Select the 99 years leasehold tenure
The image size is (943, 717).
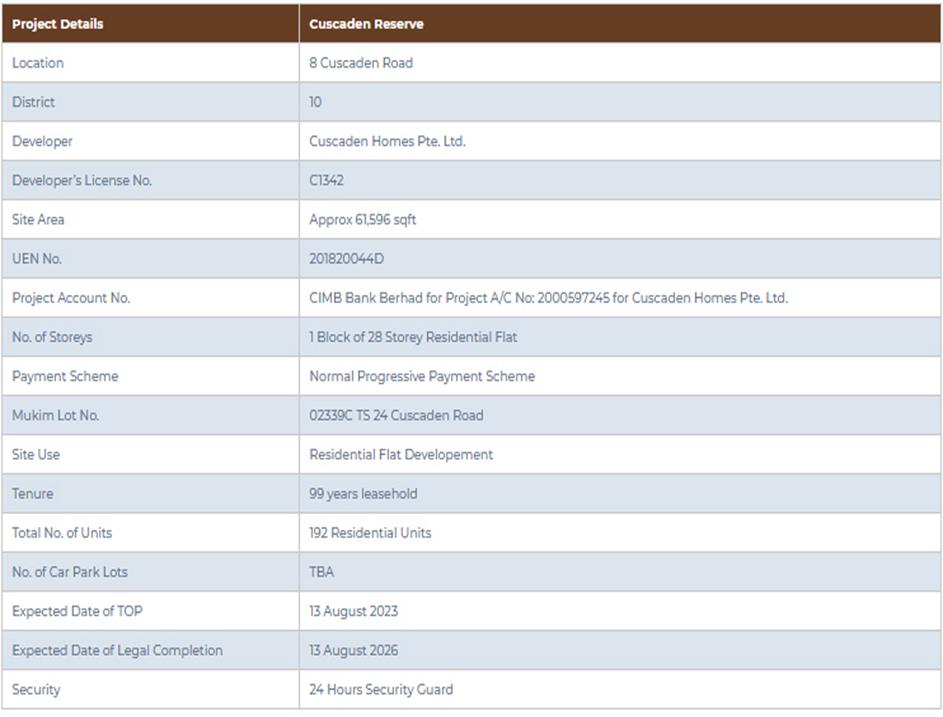(x=363, y=493)
